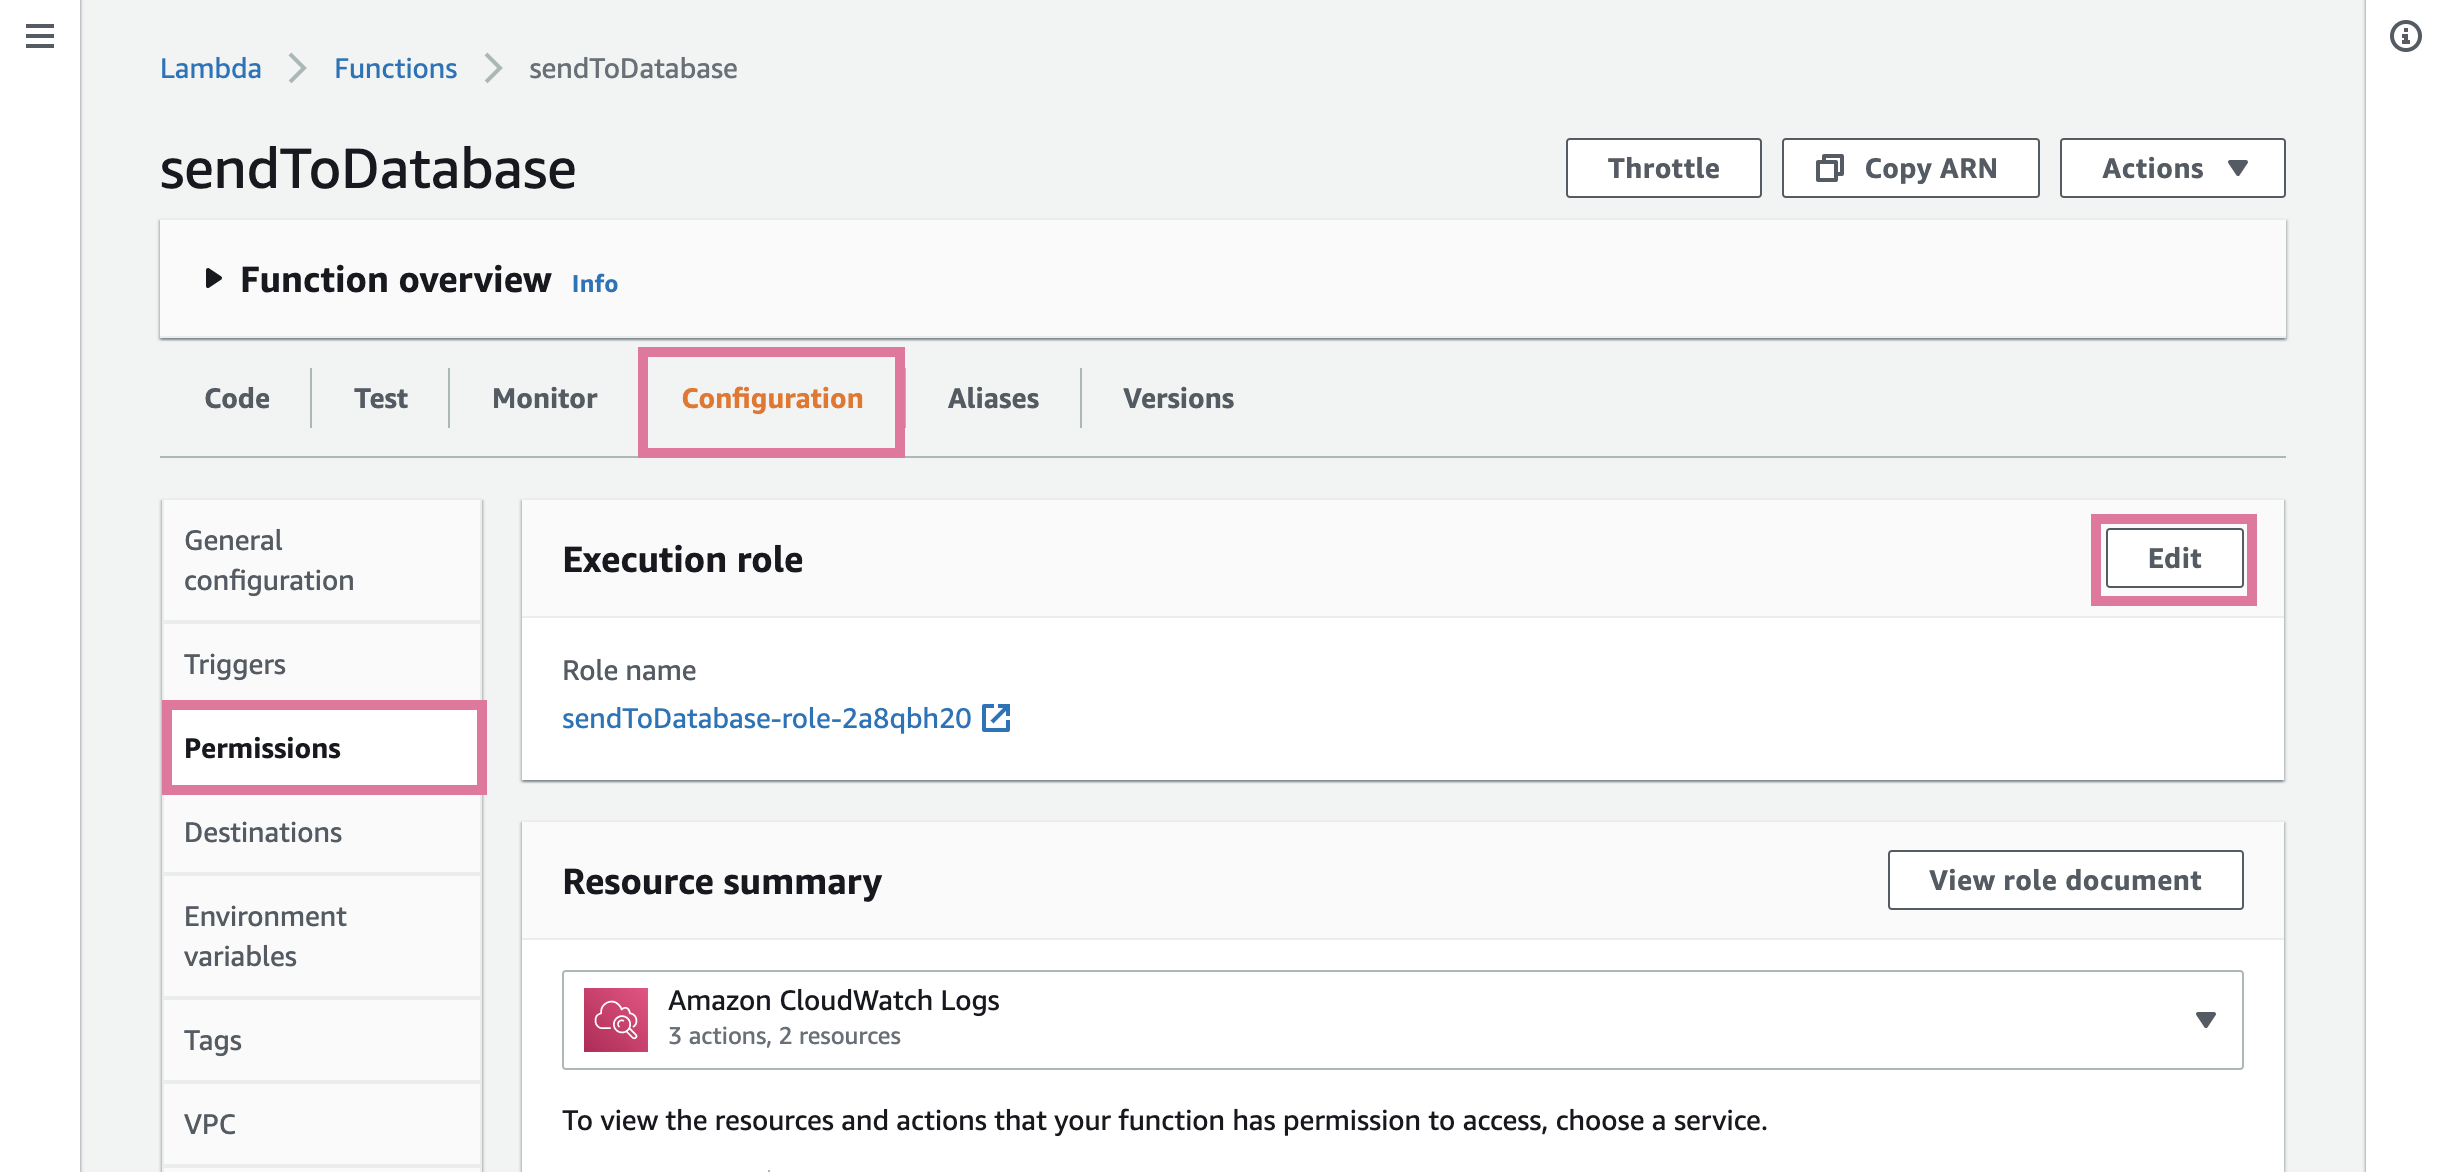Switch to the Code tab
This screenshot has width=2442, height=1172.
pos(237,398)
